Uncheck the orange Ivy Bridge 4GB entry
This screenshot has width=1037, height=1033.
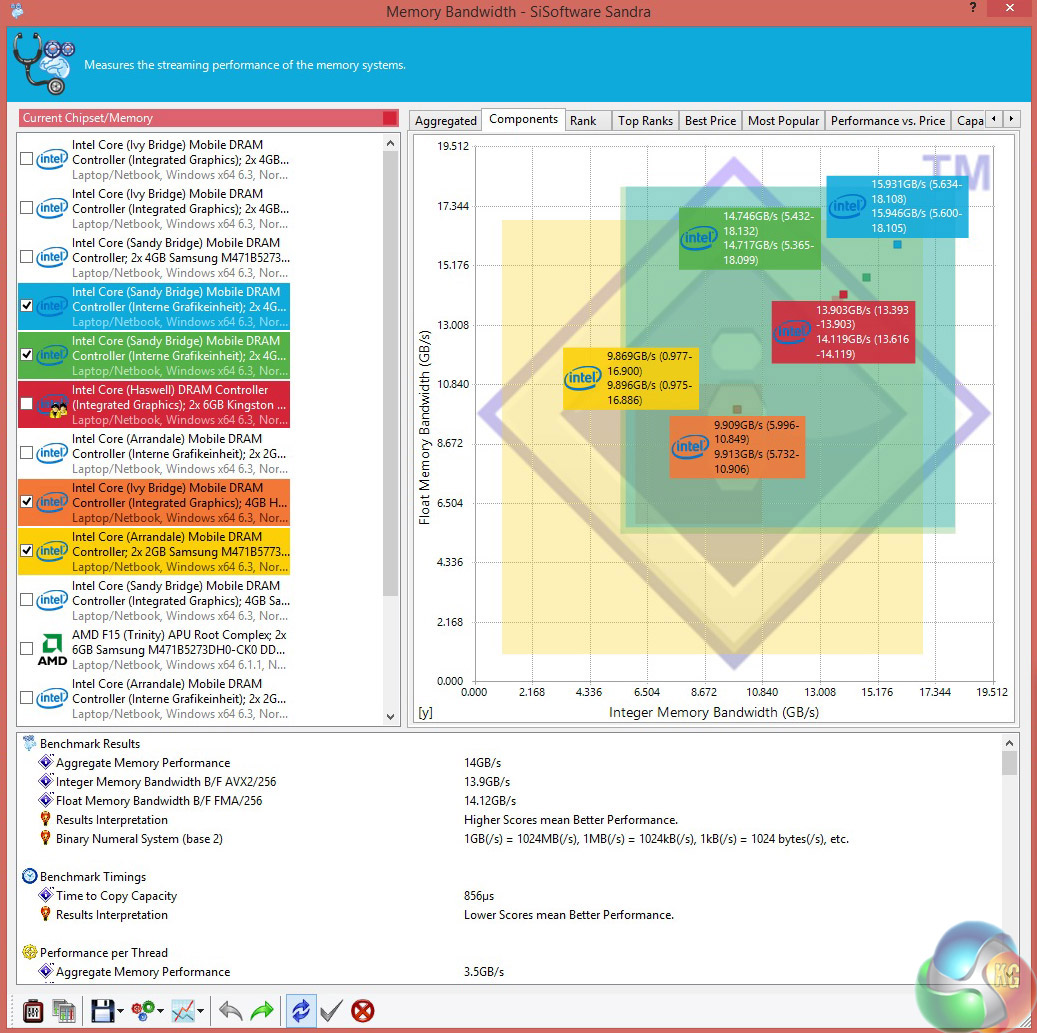[x=26, y=502]
